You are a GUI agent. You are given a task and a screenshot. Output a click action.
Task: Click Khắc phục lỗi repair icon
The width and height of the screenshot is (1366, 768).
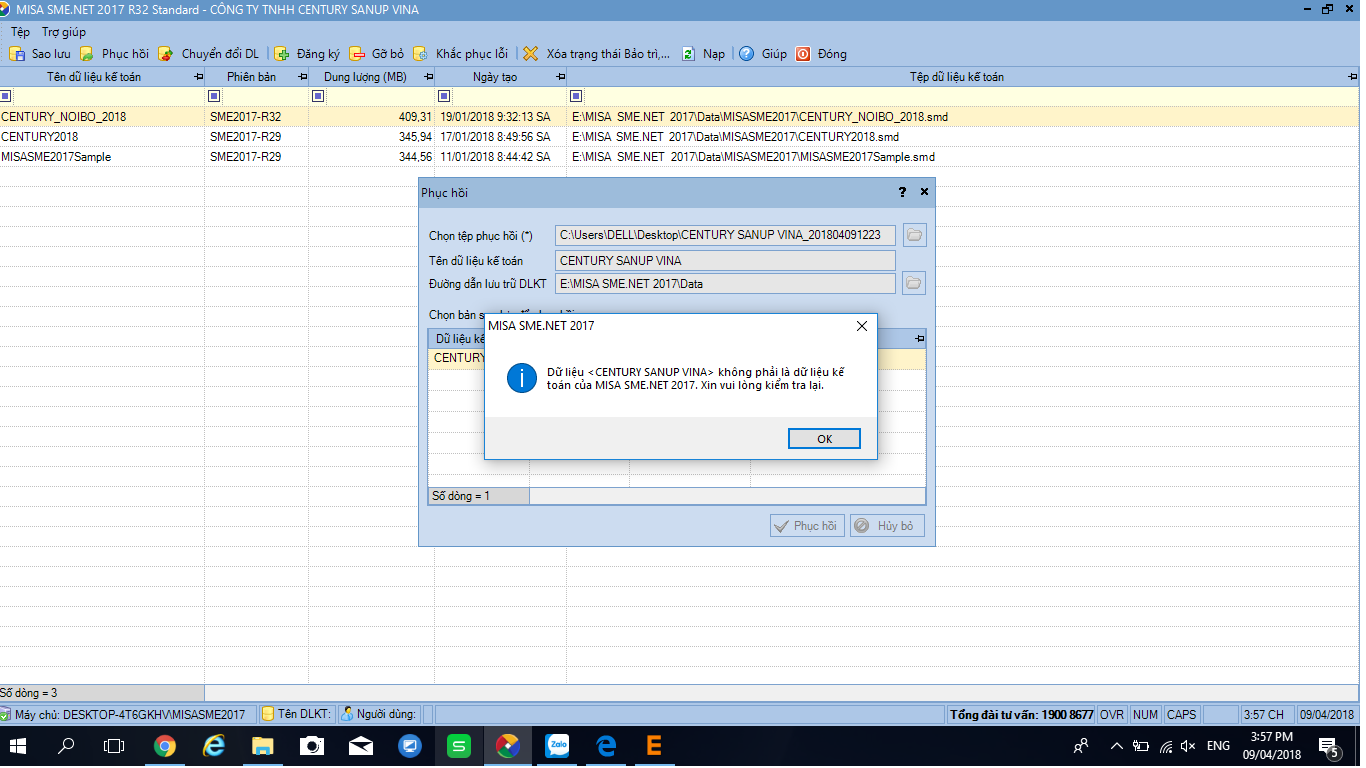coord(421,54)
